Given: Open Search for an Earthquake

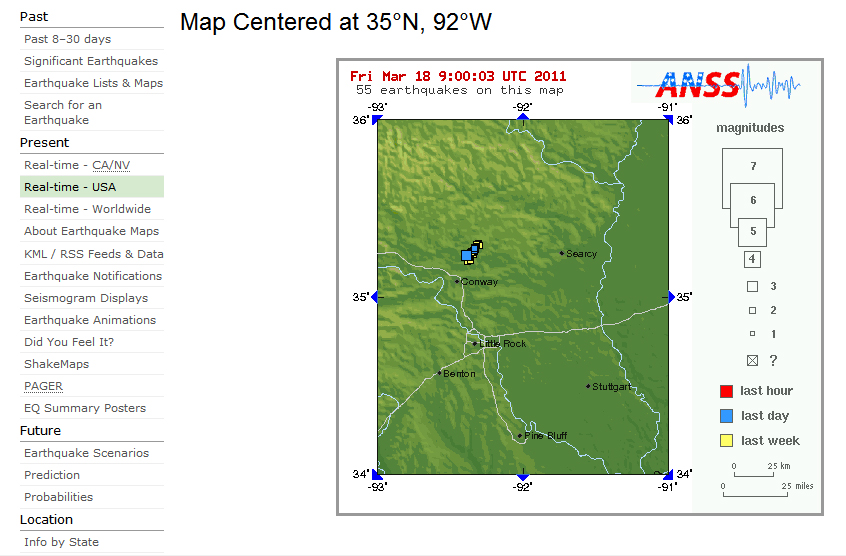Looking at the screenshot, I should point(63,112).
